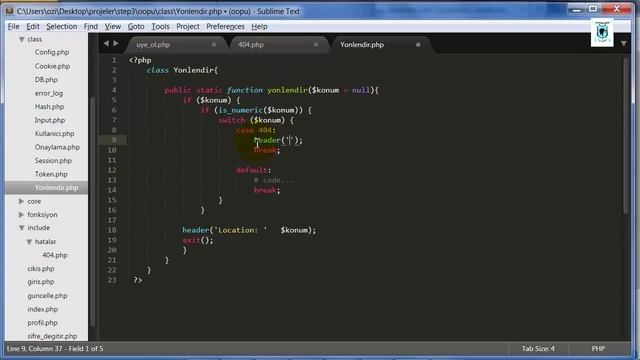Click 'default:' in the switch block
The height and width of the screenshot is (360, 640).
(x=253, y=170)
